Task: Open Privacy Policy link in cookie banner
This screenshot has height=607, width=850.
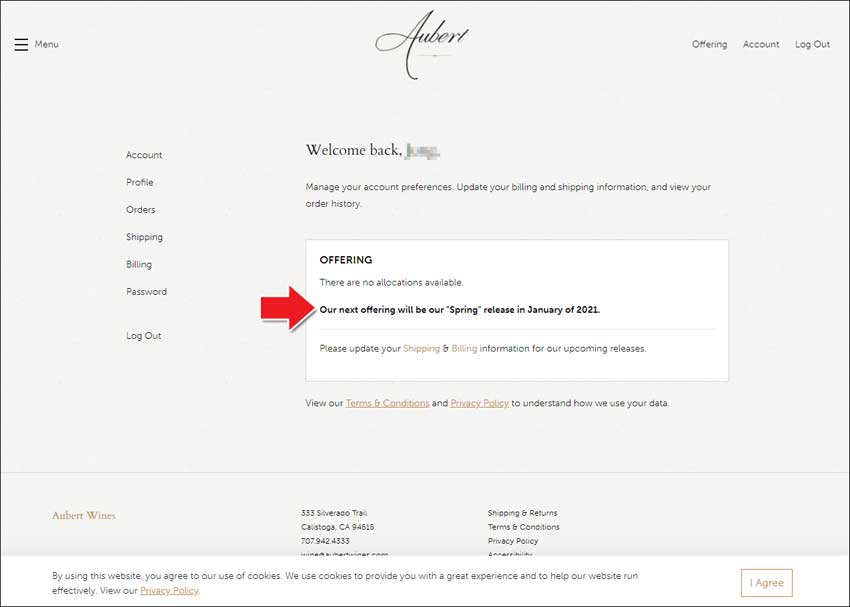Action: click(169, 591)
